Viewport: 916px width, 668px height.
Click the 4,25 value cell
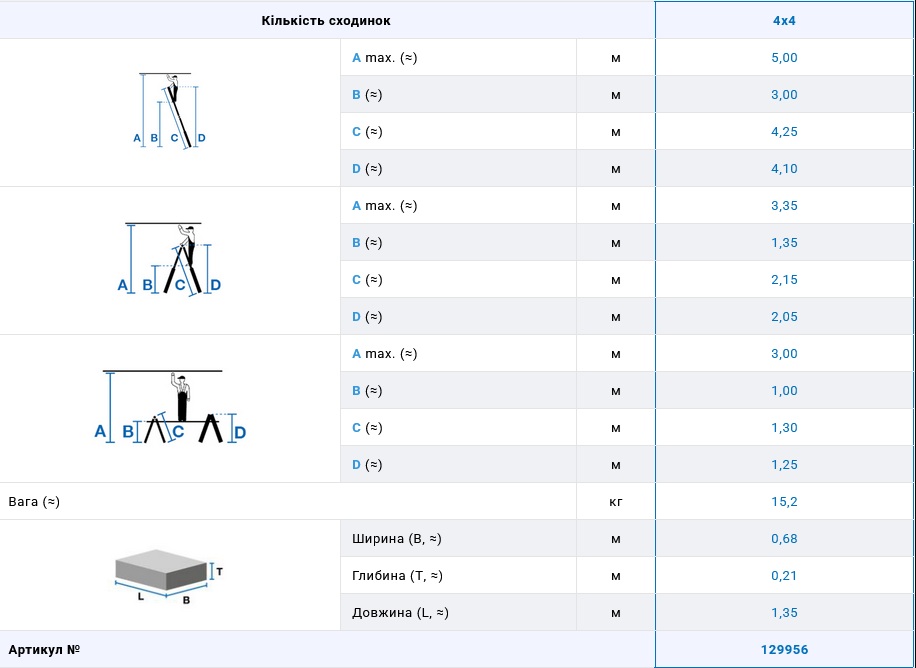coord(784,132)
